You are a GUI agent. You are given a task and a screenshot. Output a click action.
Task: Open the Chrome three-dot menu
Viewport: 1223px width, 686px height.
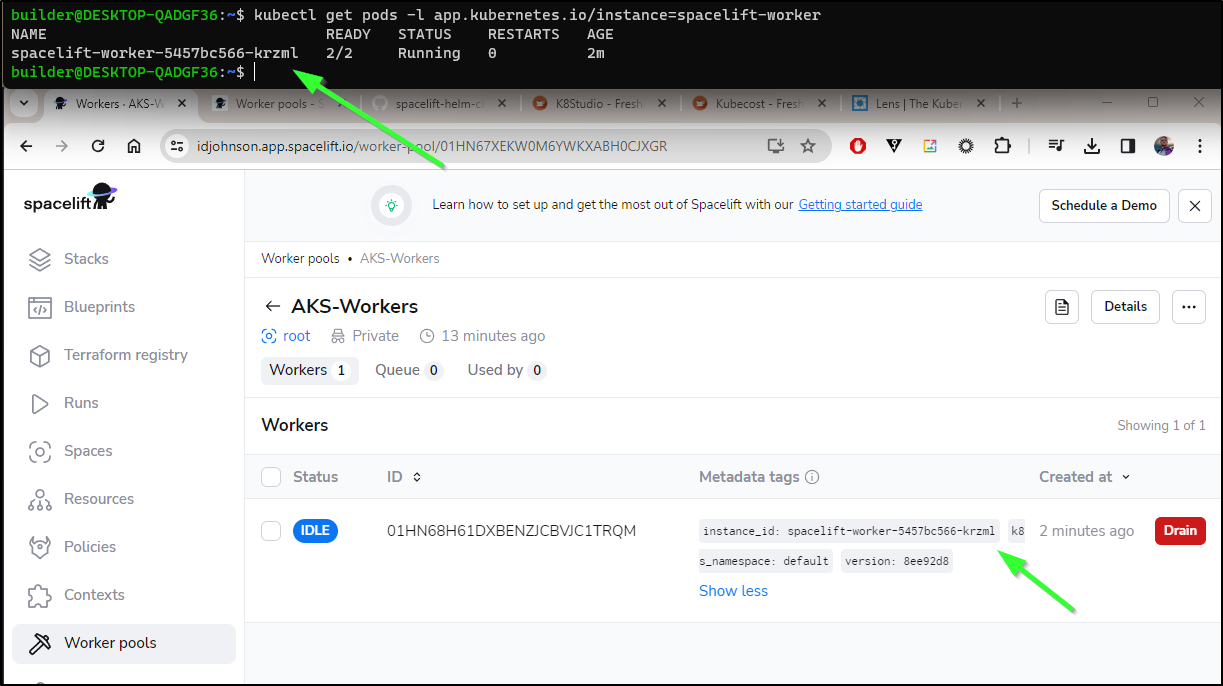[x=1200, y=146]
